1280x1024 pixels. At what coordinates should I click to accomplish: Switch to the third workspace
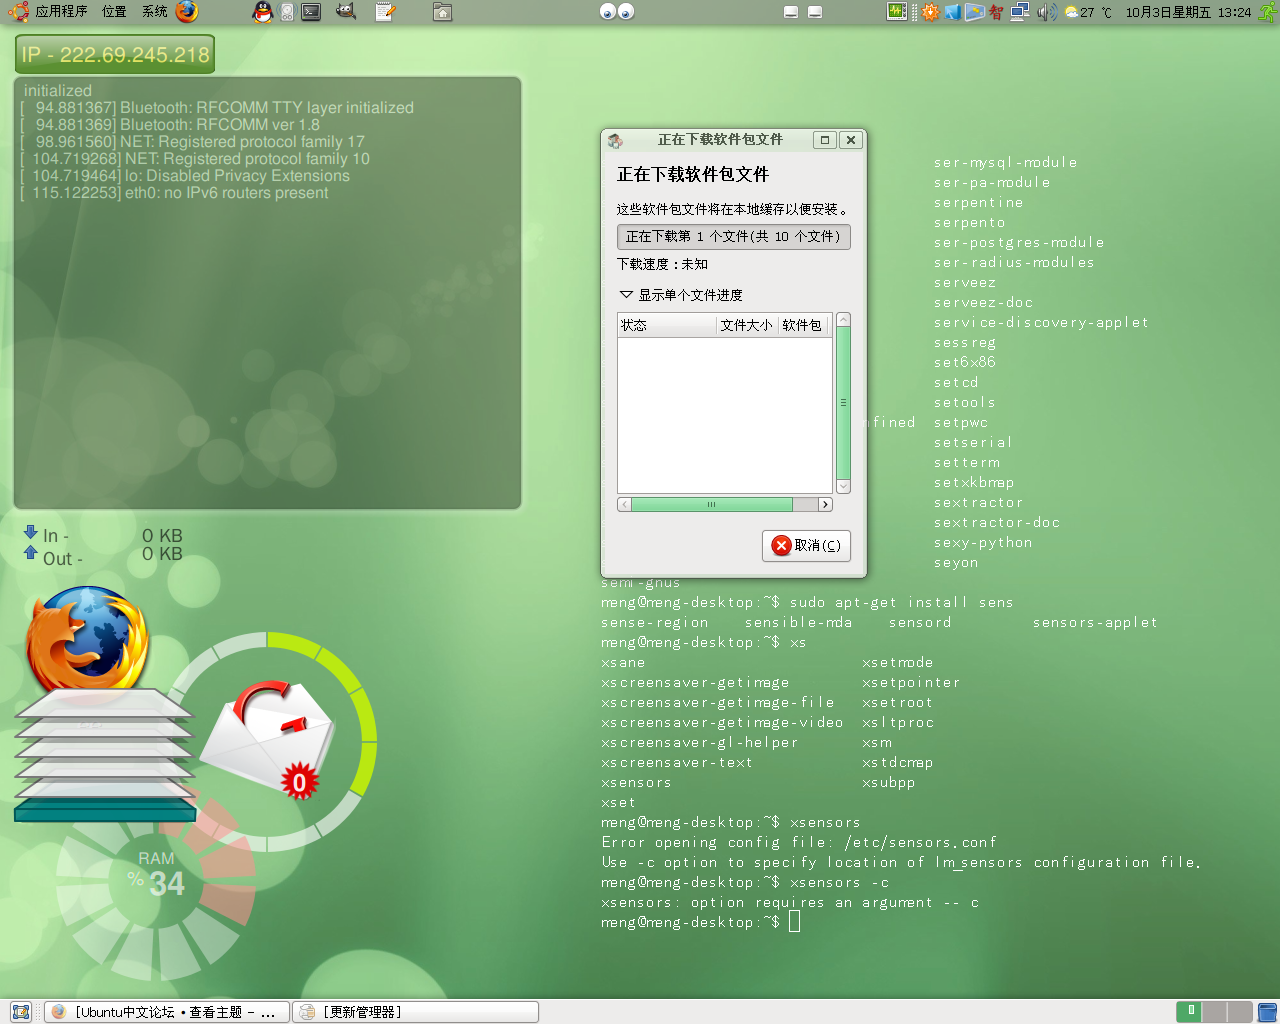point(1240,1012)
